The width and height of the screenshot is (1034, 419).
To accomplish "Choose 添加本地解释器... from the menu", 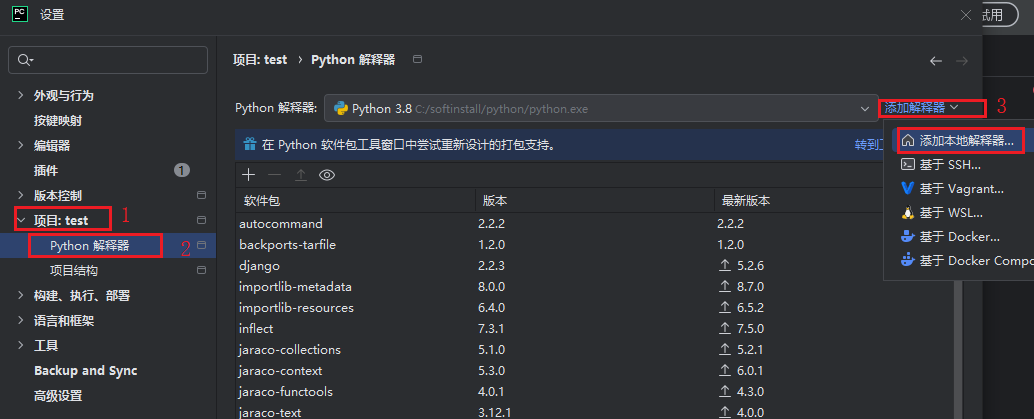I will point(966,141).
